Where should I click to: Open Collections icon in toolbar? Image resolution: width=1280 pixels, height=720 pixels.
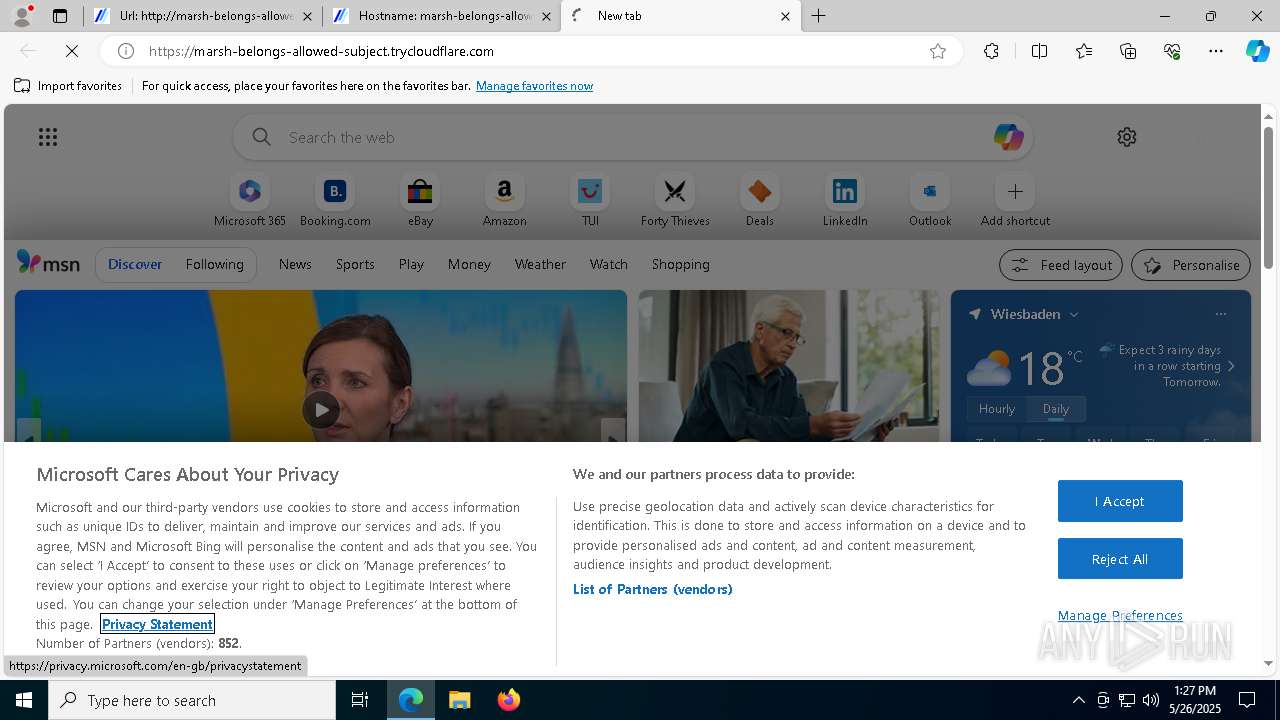point(1128,51)
